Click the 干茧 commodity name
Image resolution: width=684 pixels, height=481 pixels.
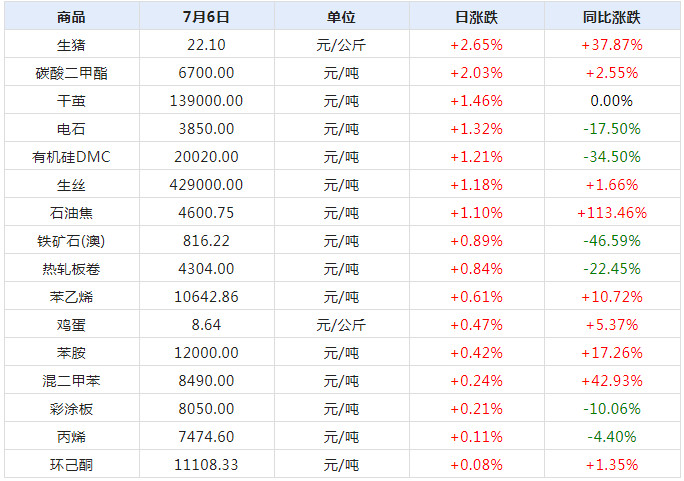coord(71,101)
